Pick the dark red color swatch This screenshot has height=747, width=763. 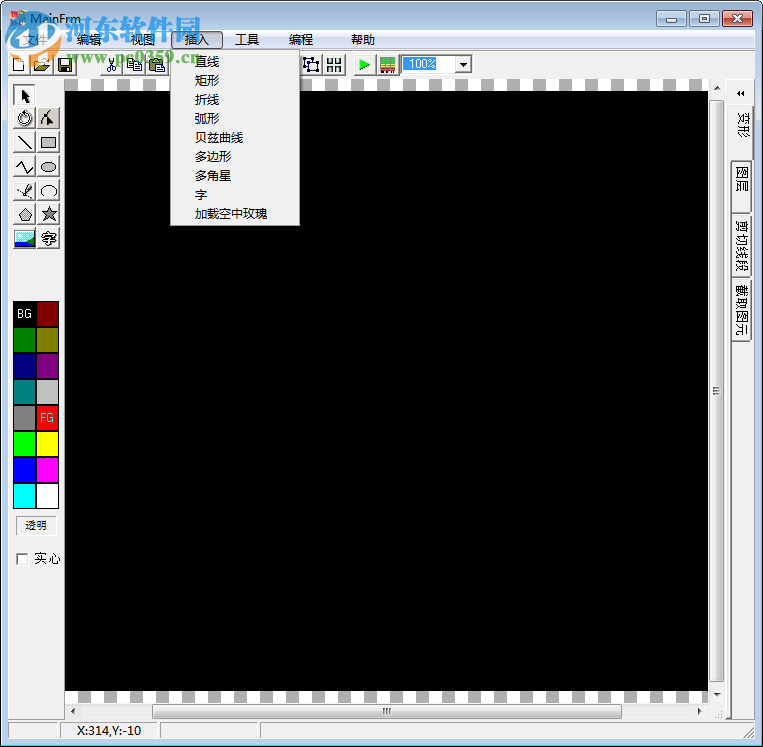pyautogui.click(x=47, y=314)
